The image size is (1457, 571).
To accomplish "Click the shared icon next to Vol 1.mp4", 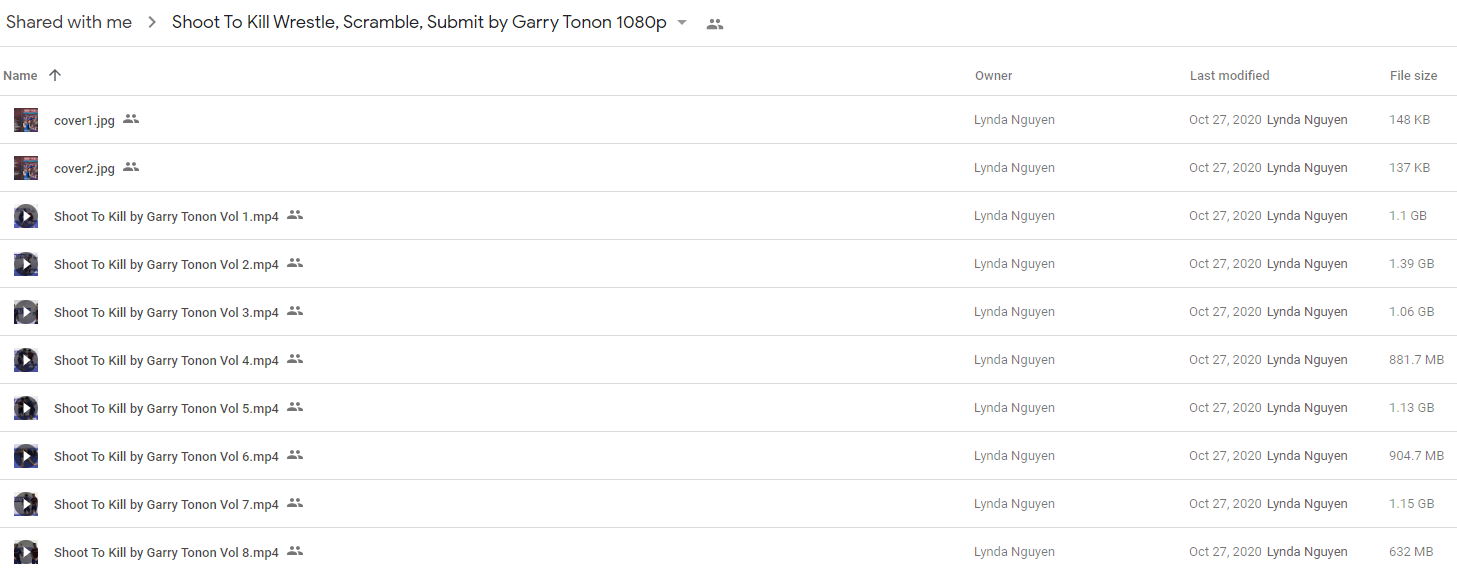I will (x=295, y=215).
